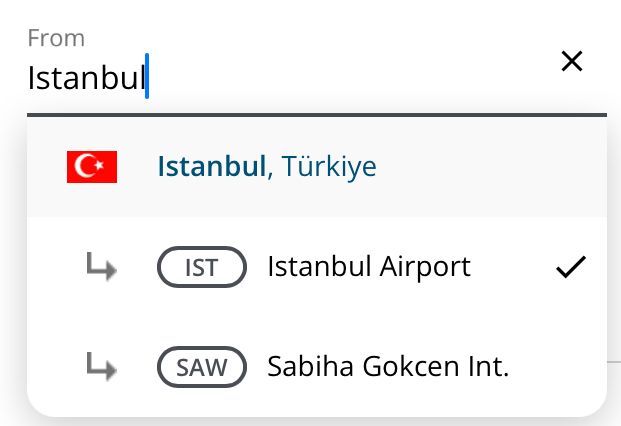Click empty space right of Sabiha Gokcen Int.

tap(558, 367)
